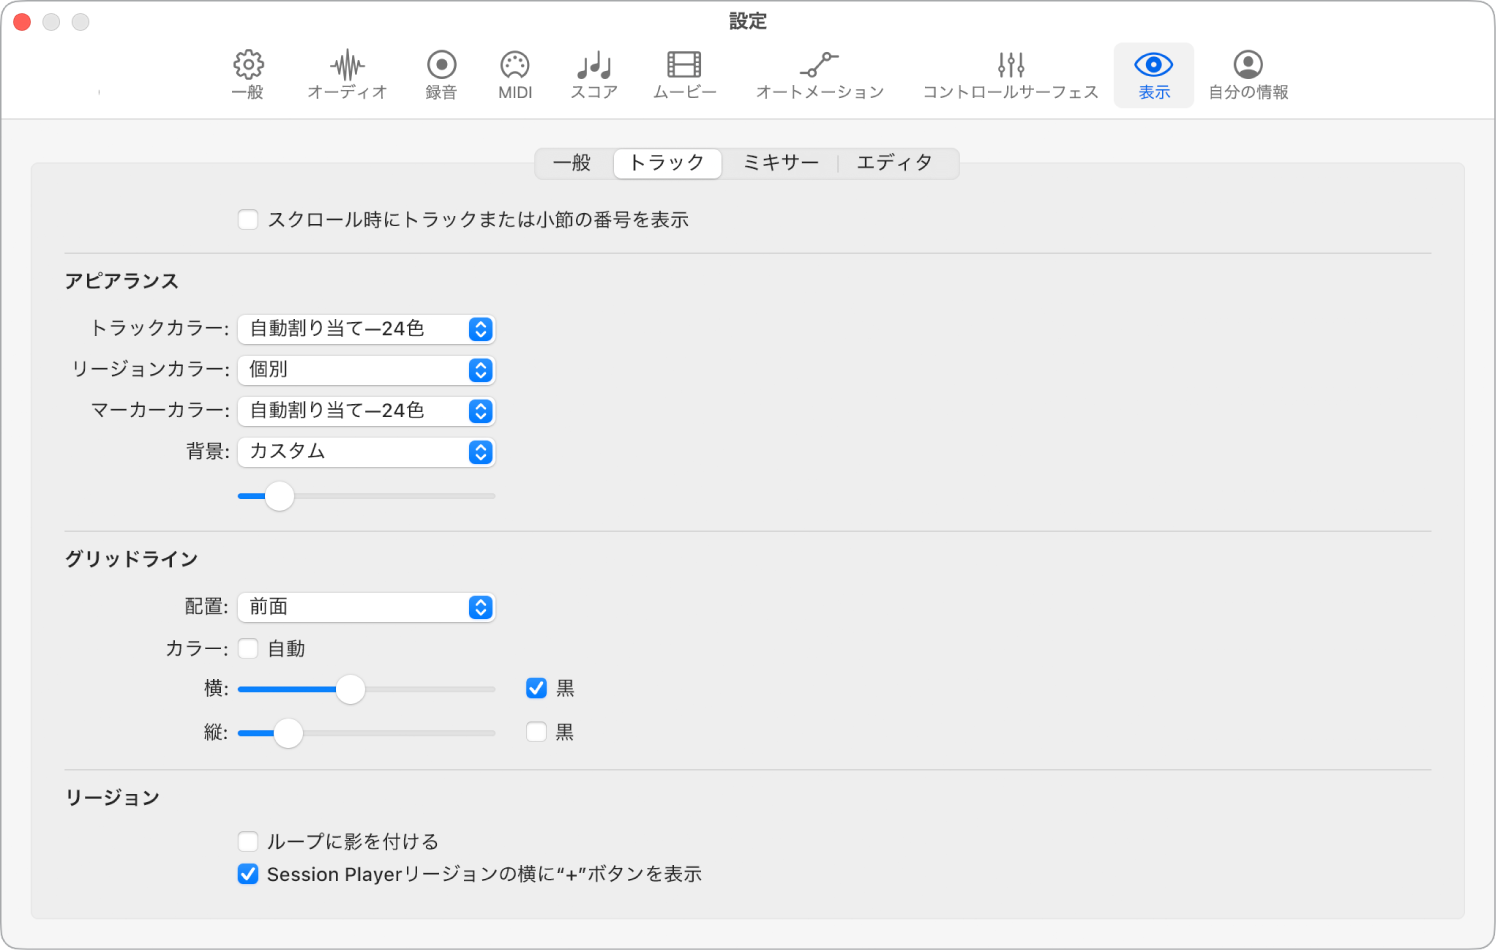Click the 設定 window title
The width and height of the screenshot is (1498, 950).
(748, 21)
